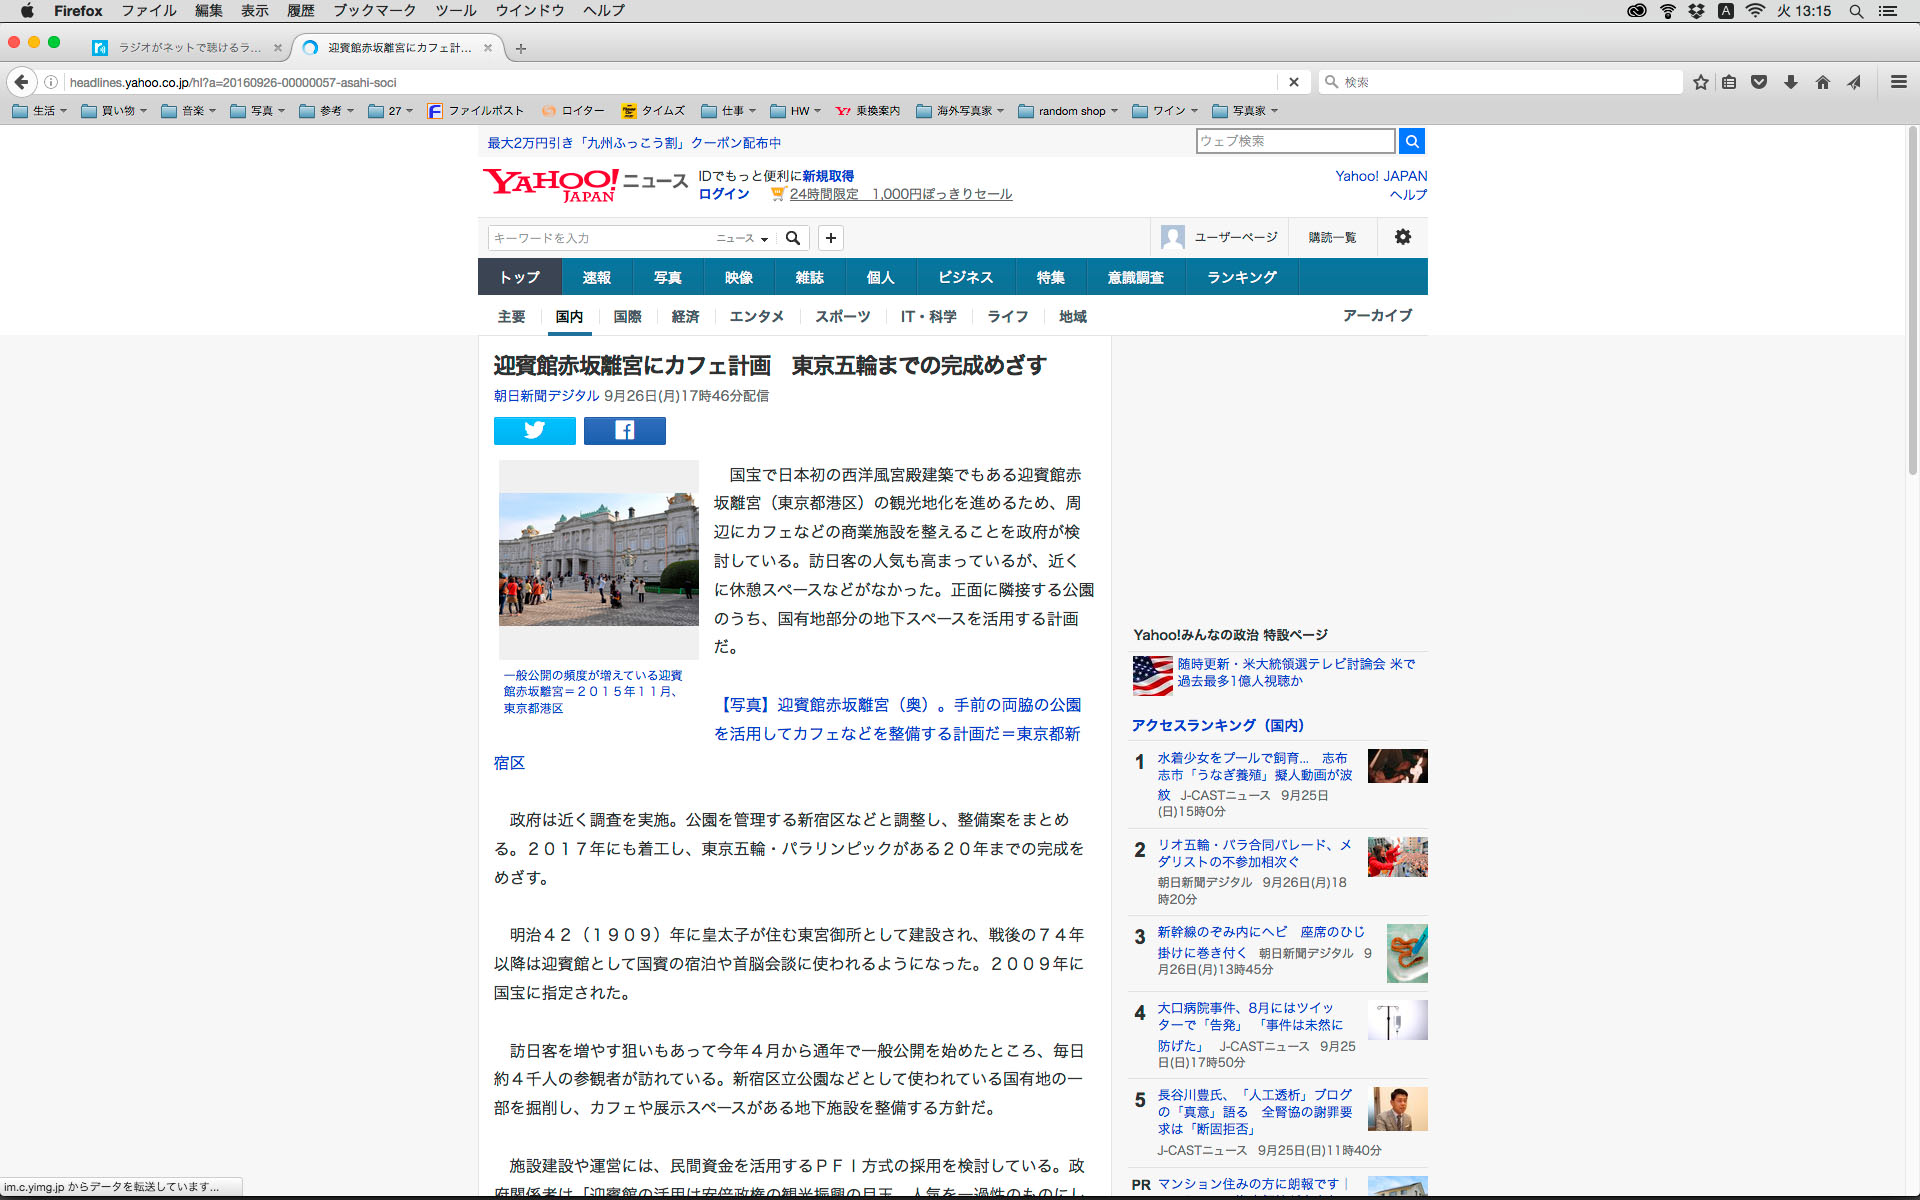Click the back navigation arrow

tap(21, 82)
